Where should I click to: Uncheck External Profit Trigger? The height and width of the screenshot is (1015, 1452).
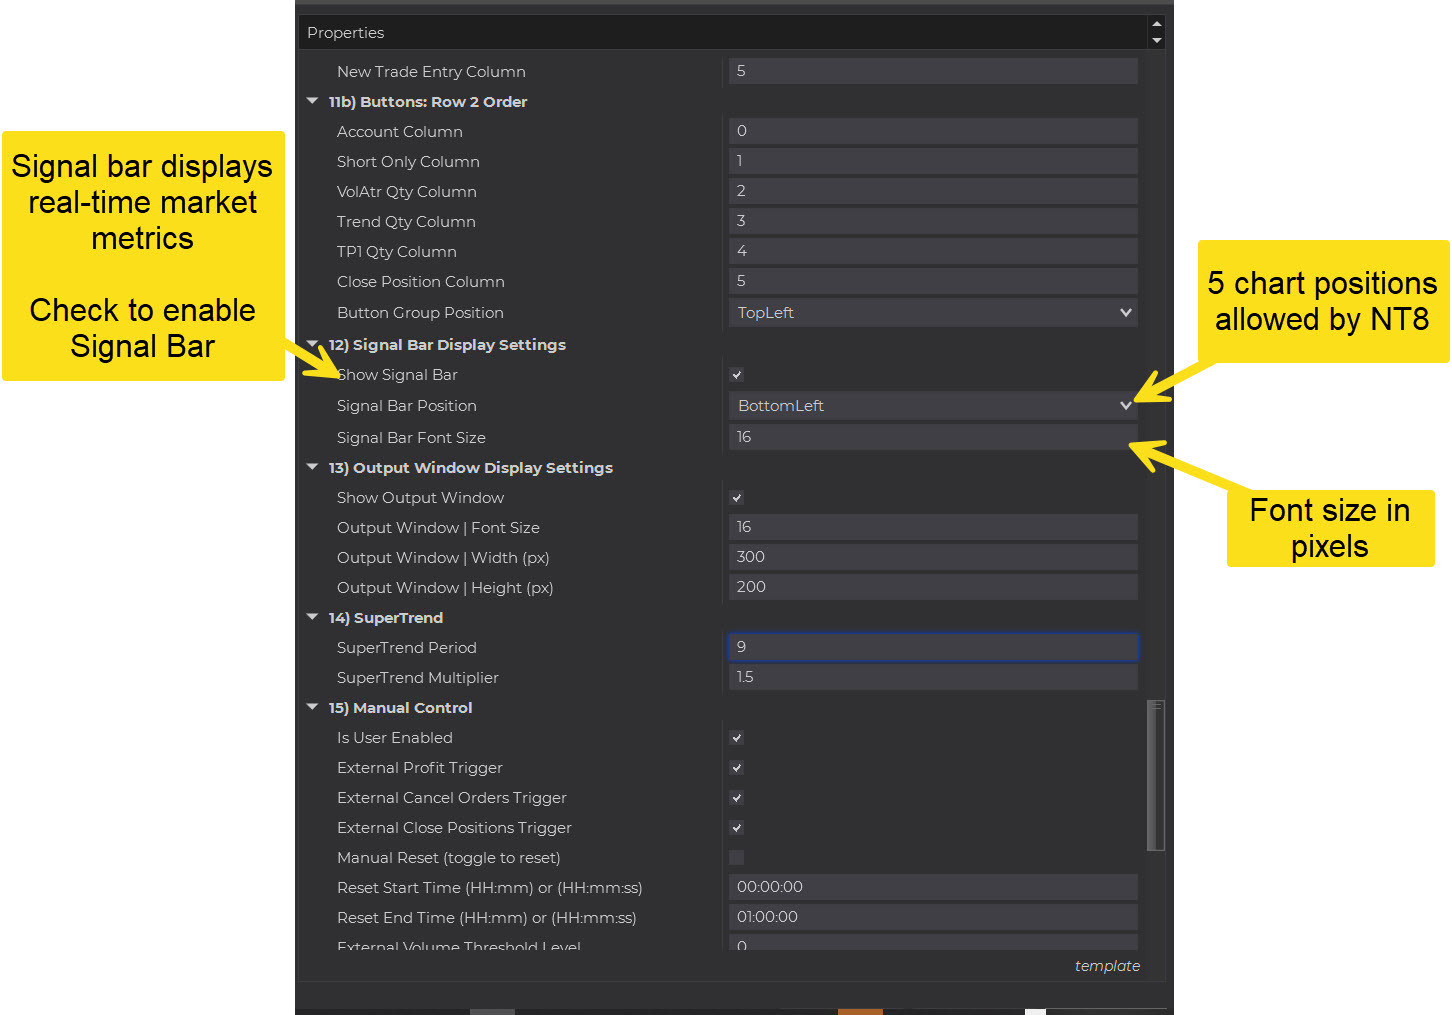click(x=737, y=768)
